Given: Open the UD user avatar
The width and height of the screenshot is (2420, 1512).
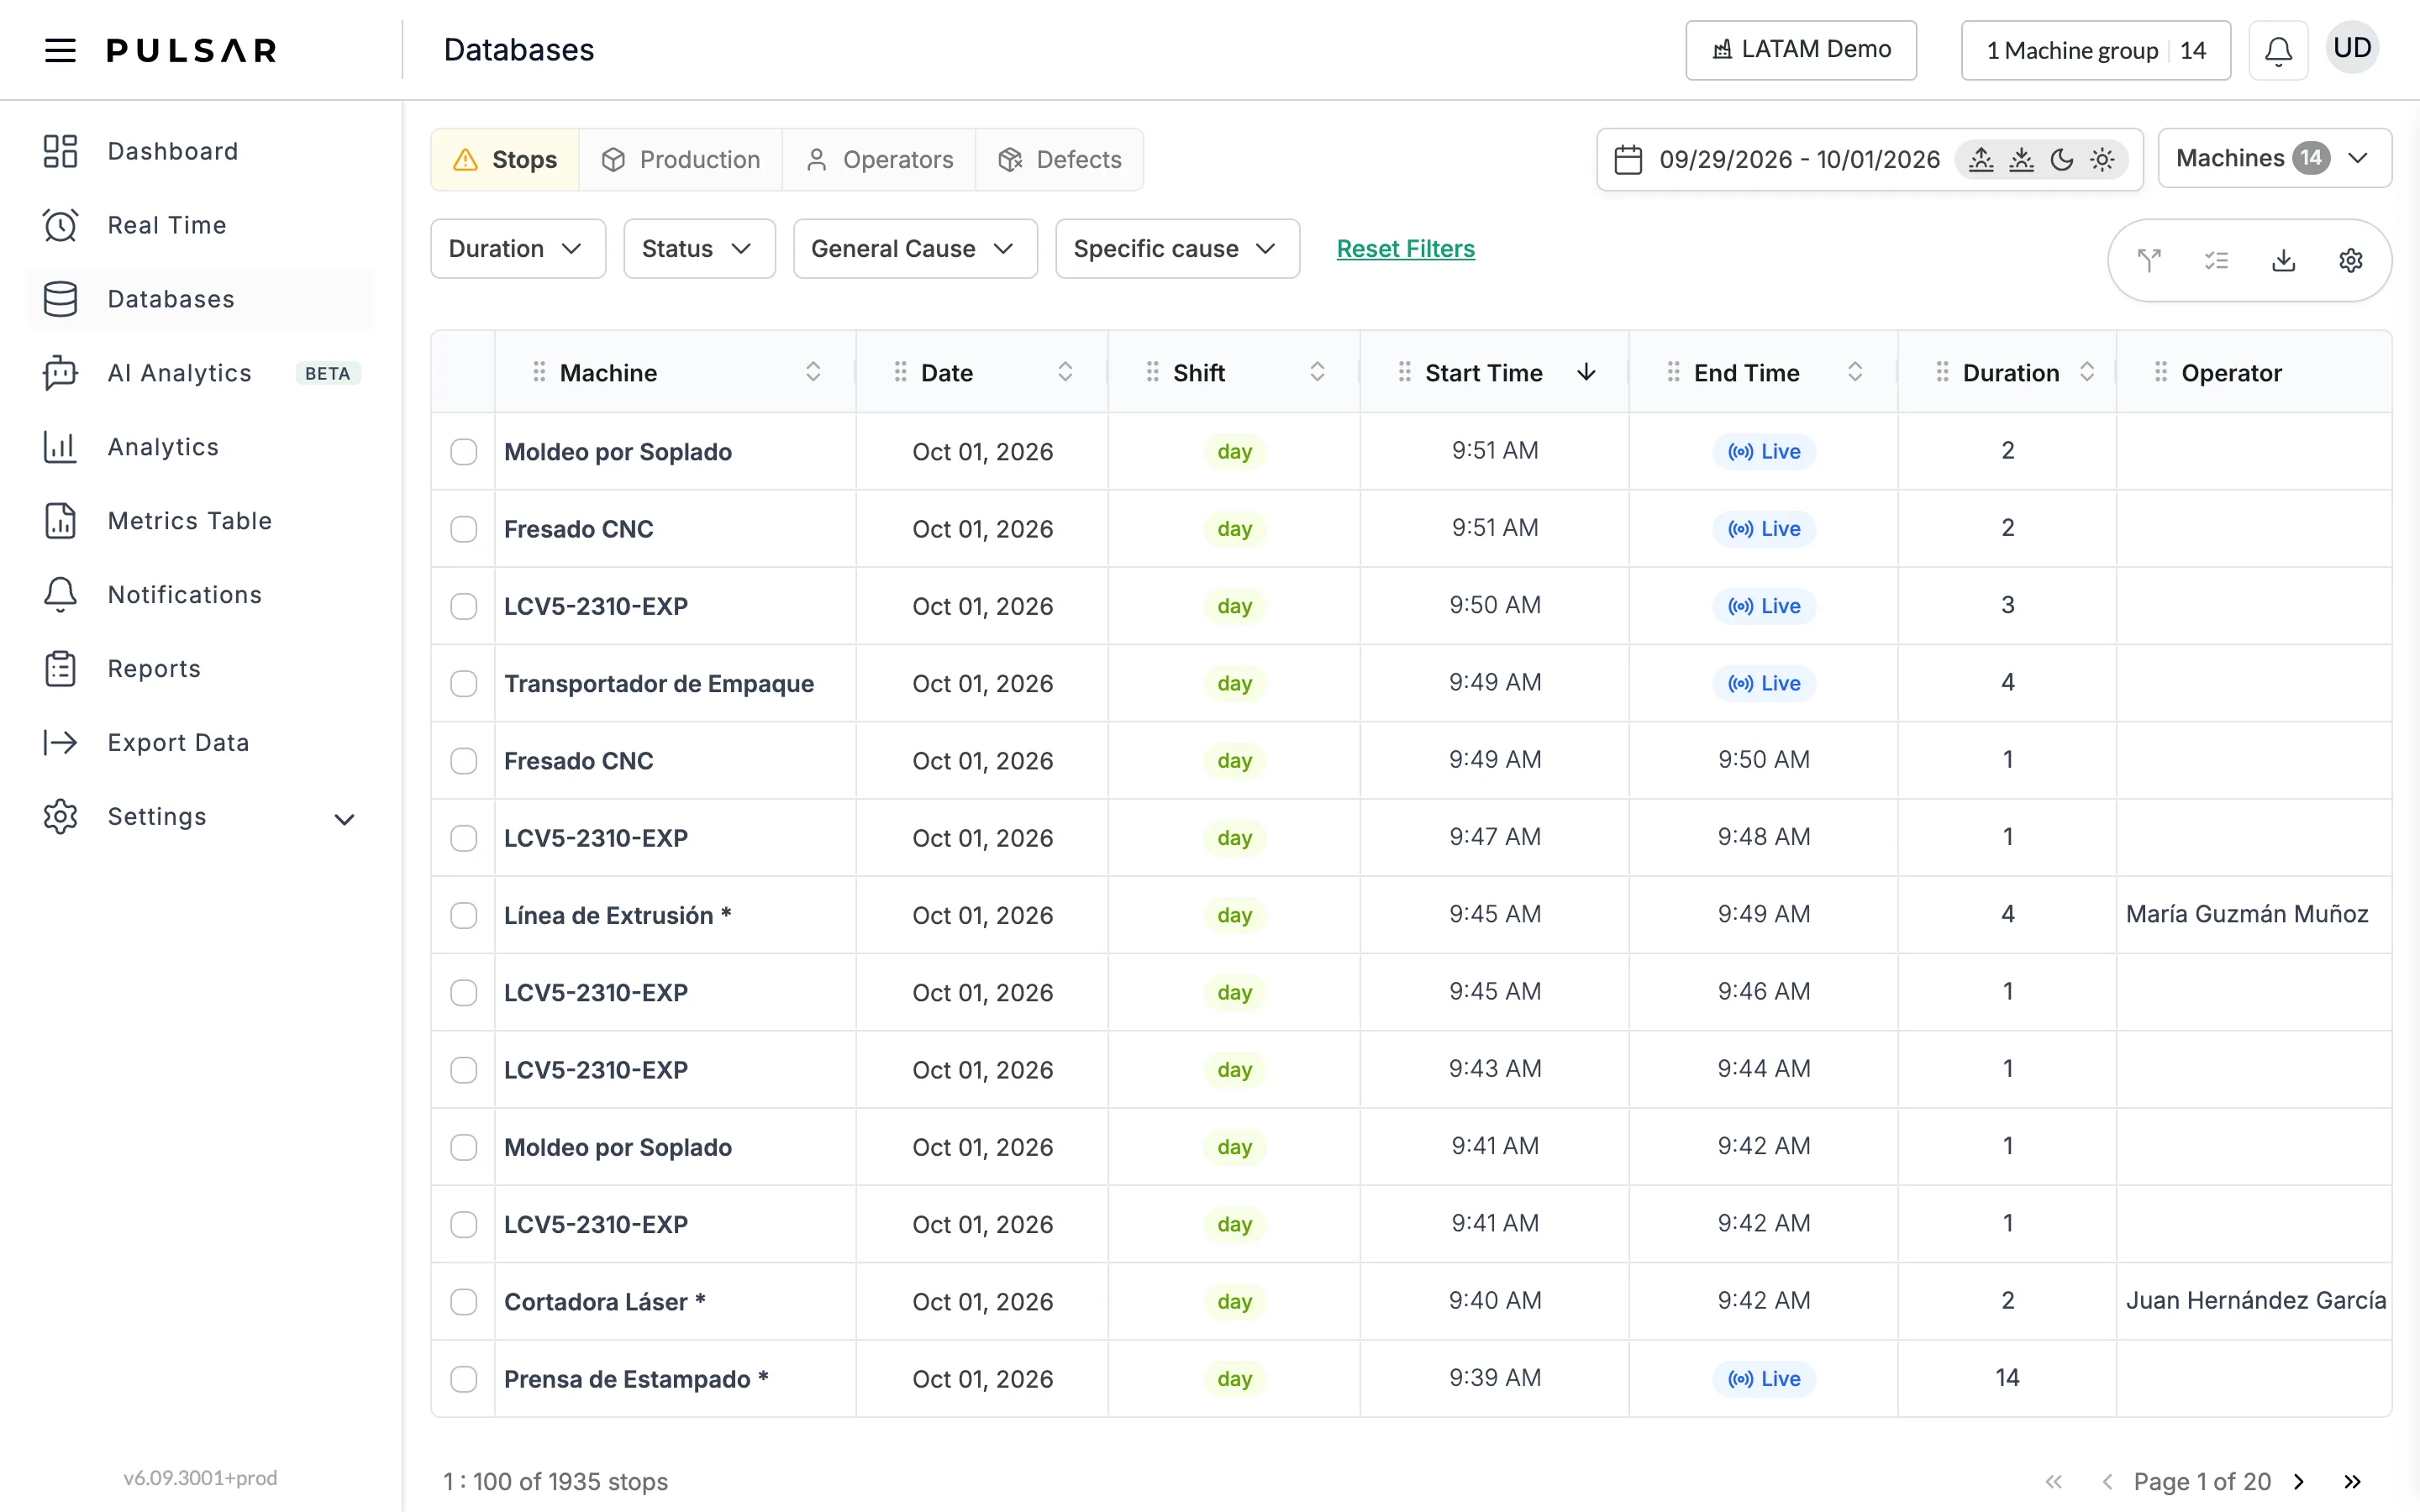Looking at the screenshot, I should 2352,48.
